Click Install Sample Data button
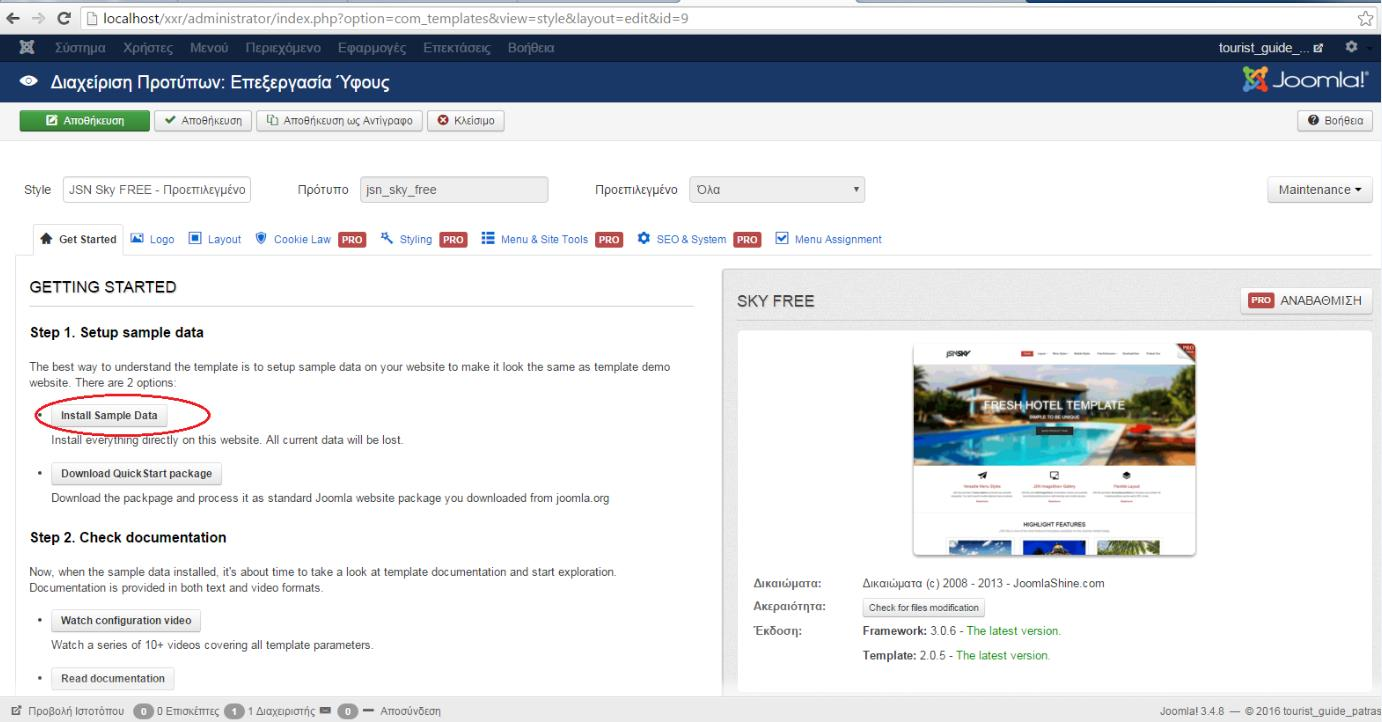The image size is (1382, 722). coord(109,415)
